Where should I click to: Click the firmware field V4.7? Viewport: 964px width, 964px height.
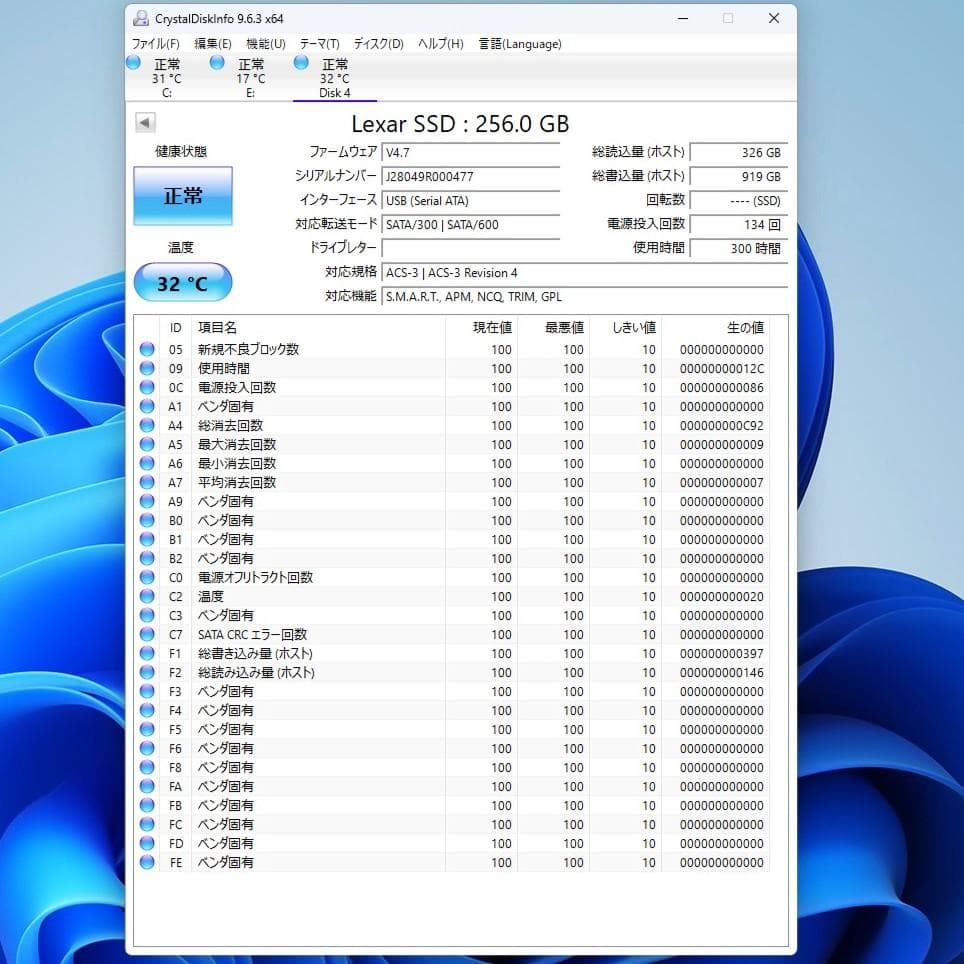point(470,152)
